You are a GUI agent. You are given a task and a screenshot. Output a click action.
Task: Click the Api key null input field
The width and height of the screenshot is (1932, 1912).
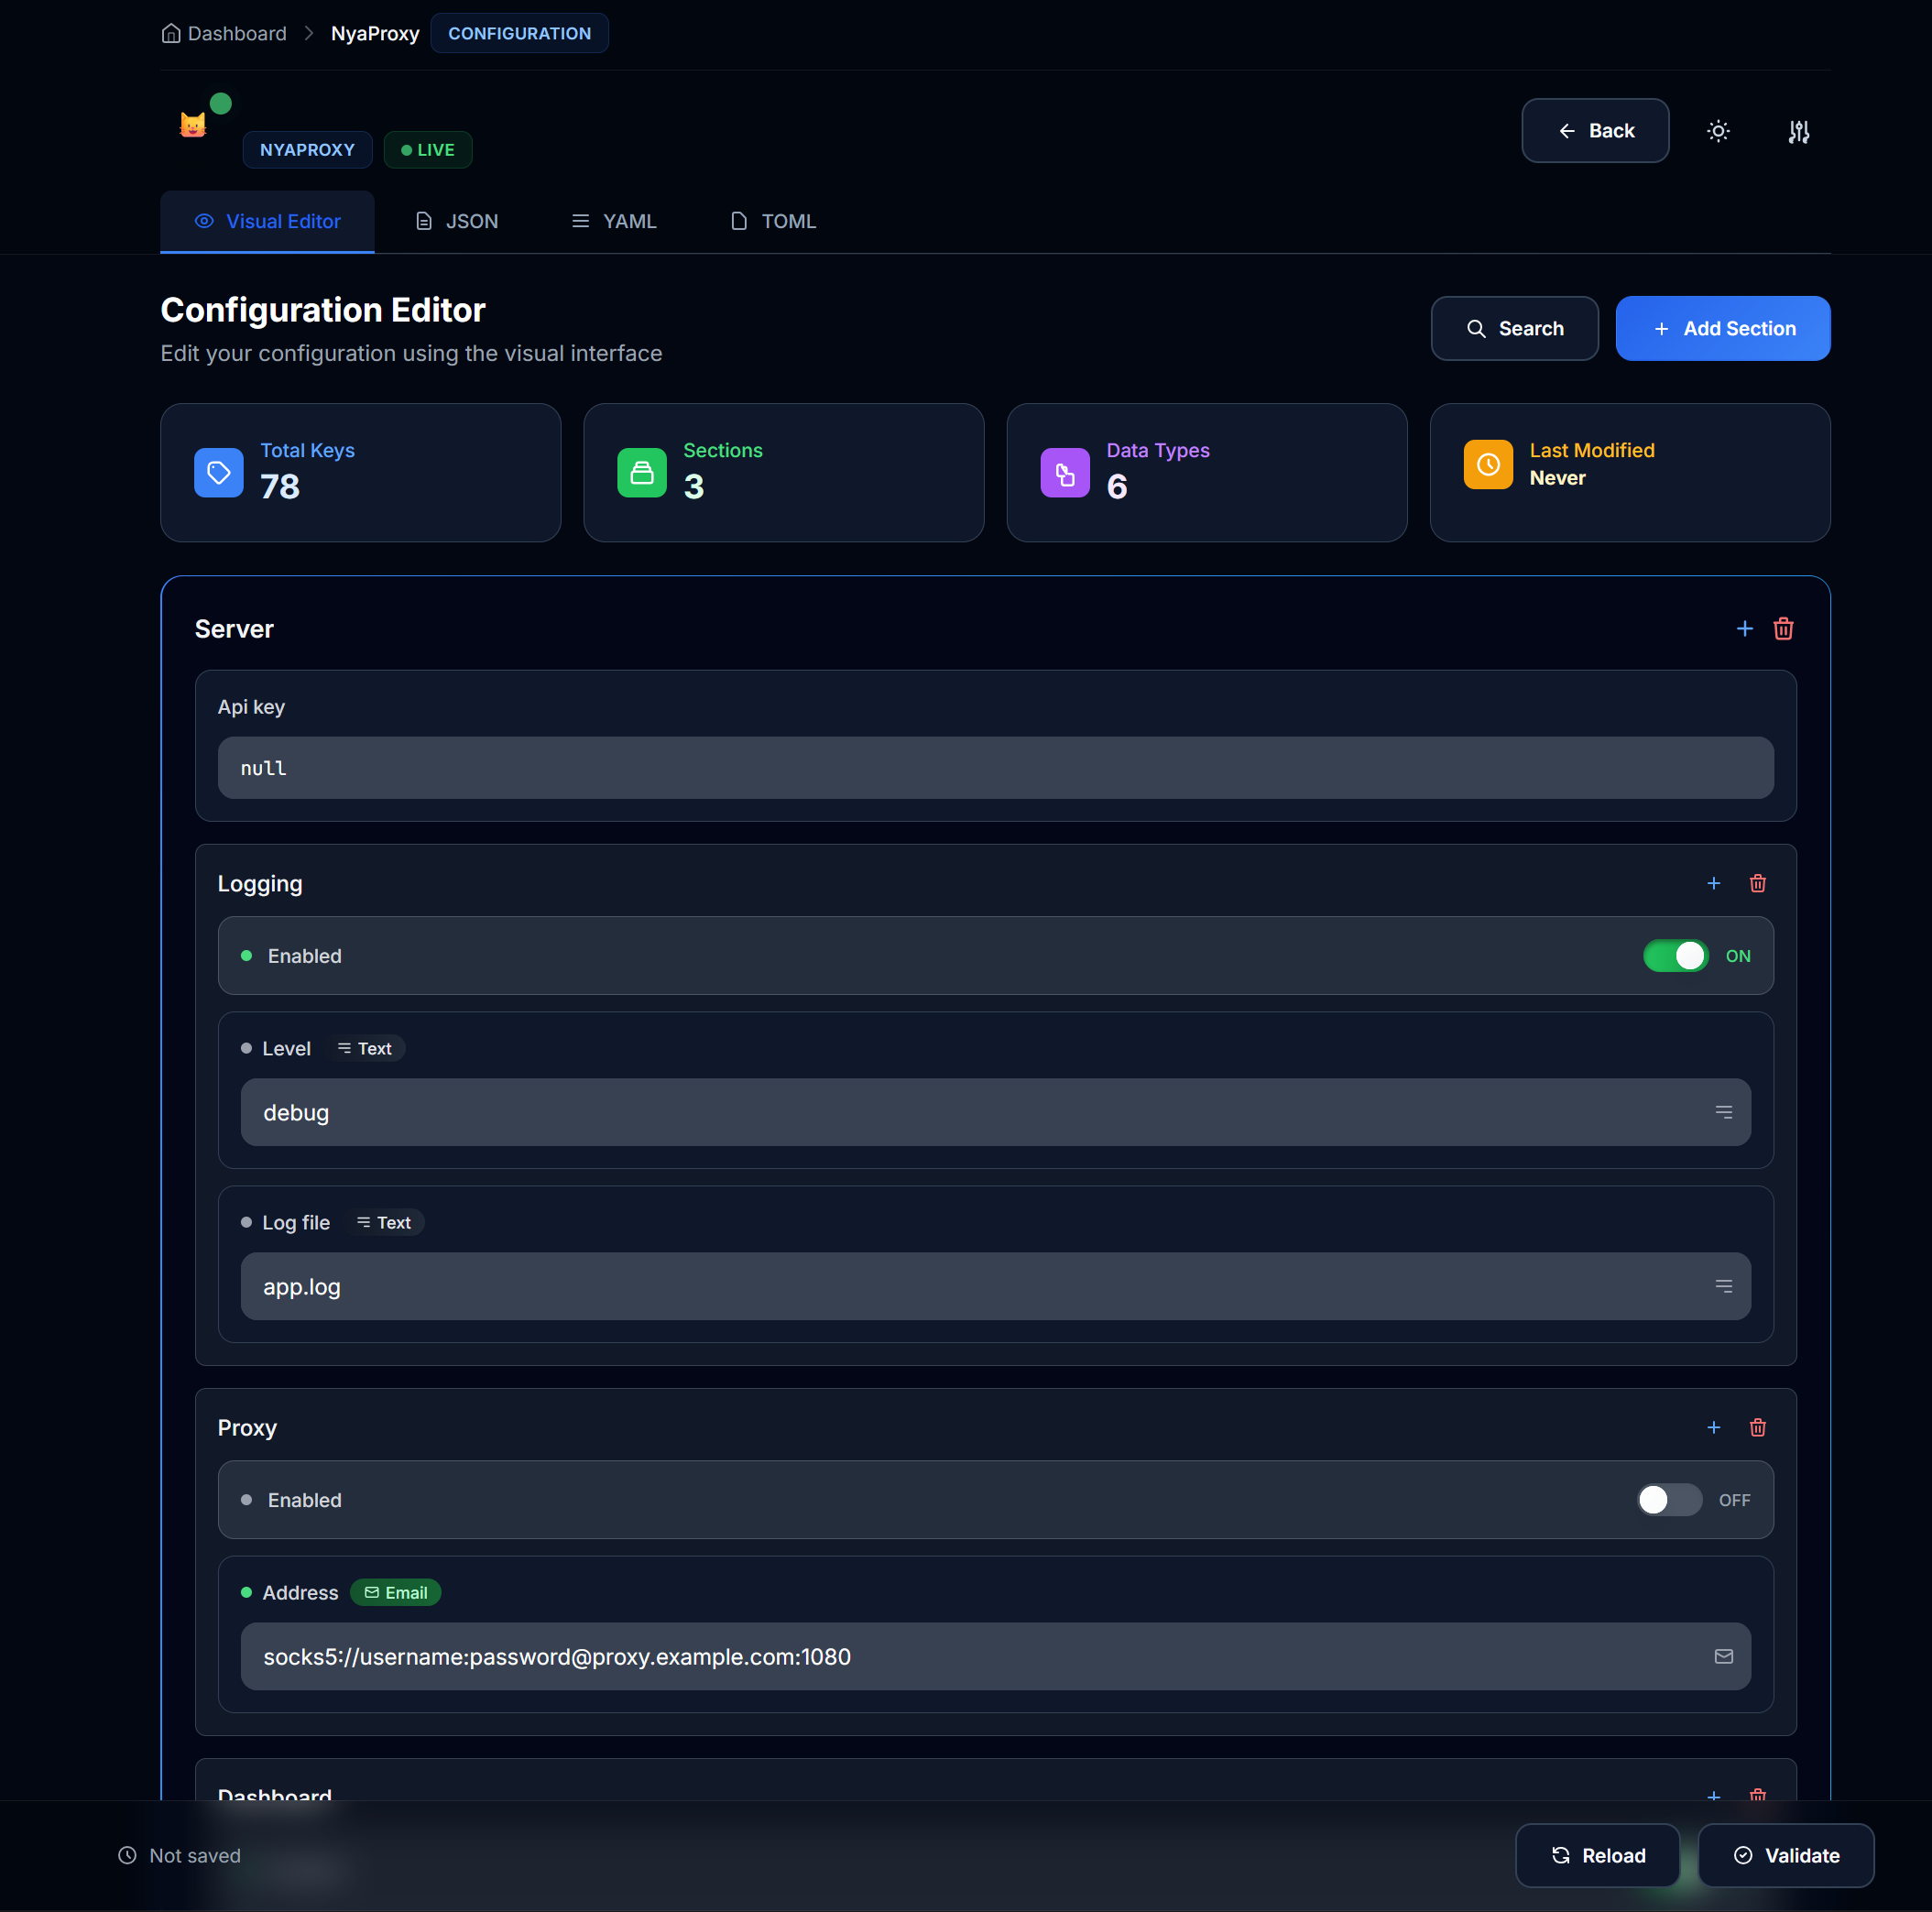[x=995, y=768]
